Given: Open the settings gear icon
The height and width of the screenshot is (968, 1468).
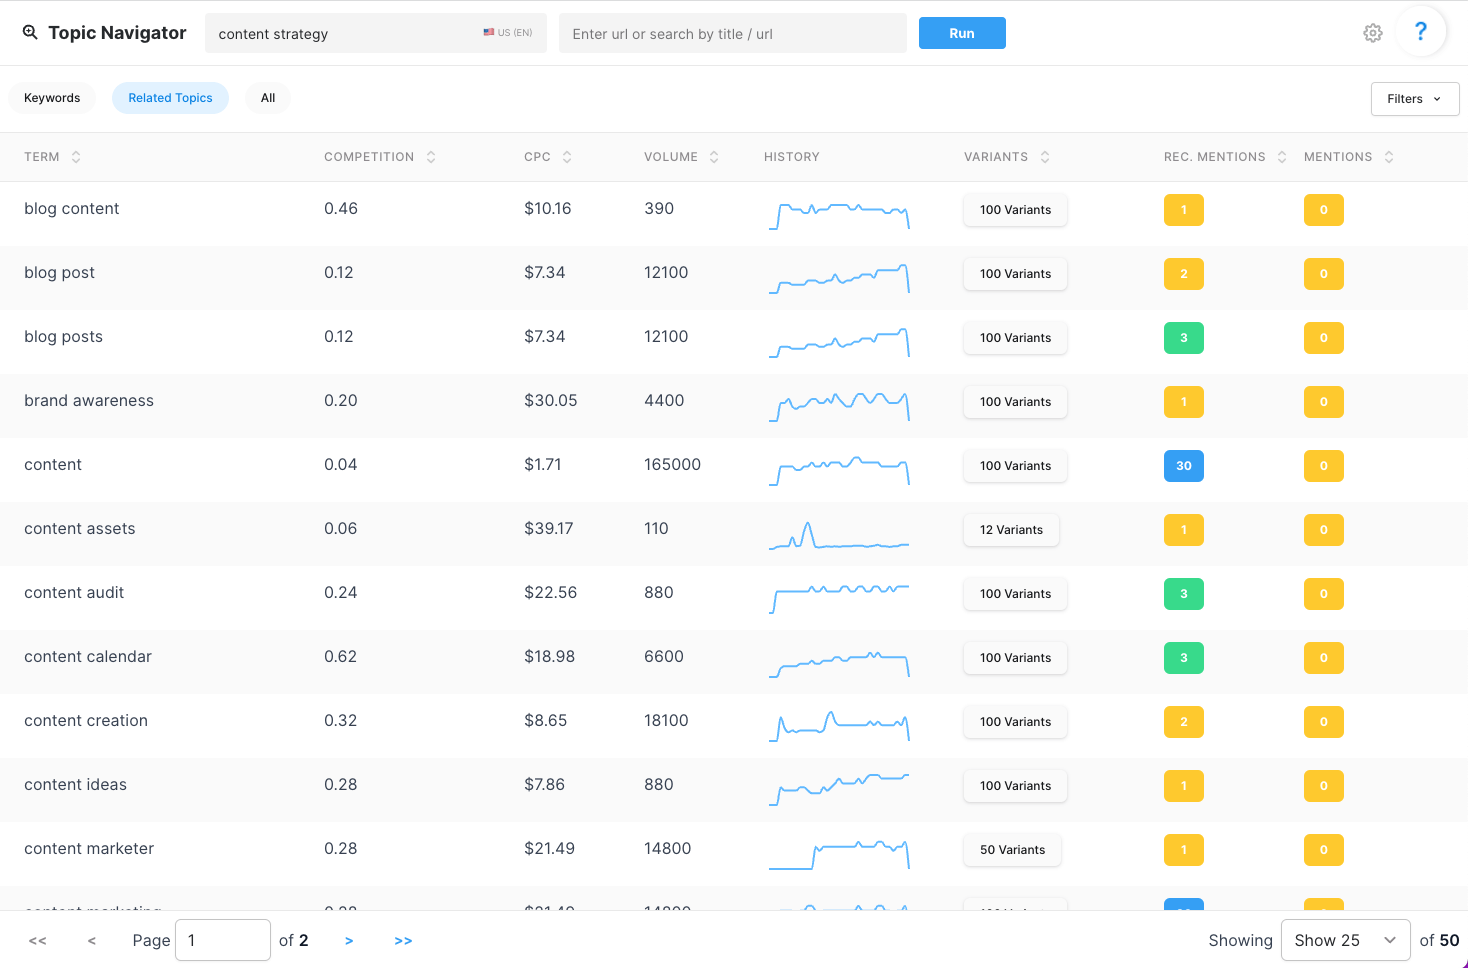Looking at the screenshot, I should (1372, 32).
